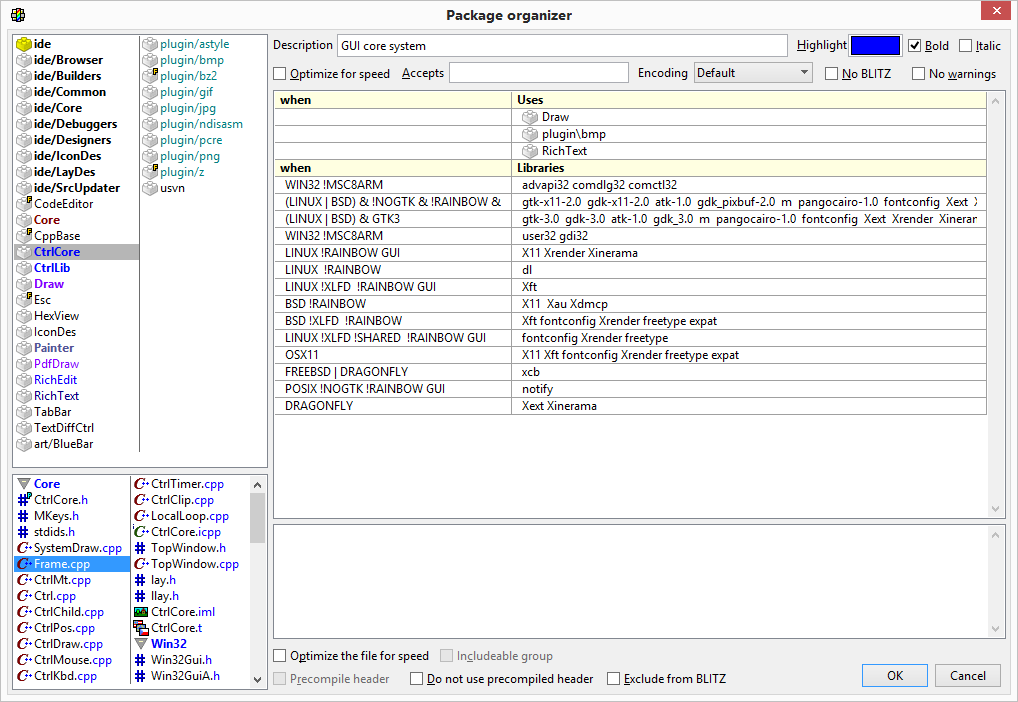Screen dimensions: 1018x702
Task: Enable the Italic checkbox
Action: point(965,46)
